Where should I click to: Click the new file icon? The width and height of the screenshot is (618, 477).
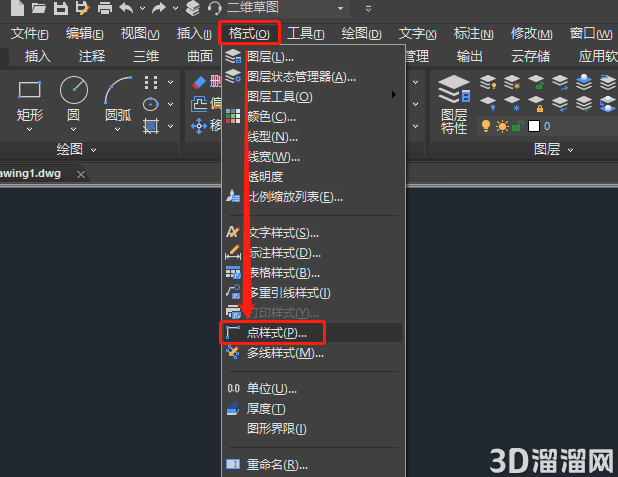(17, 7)
